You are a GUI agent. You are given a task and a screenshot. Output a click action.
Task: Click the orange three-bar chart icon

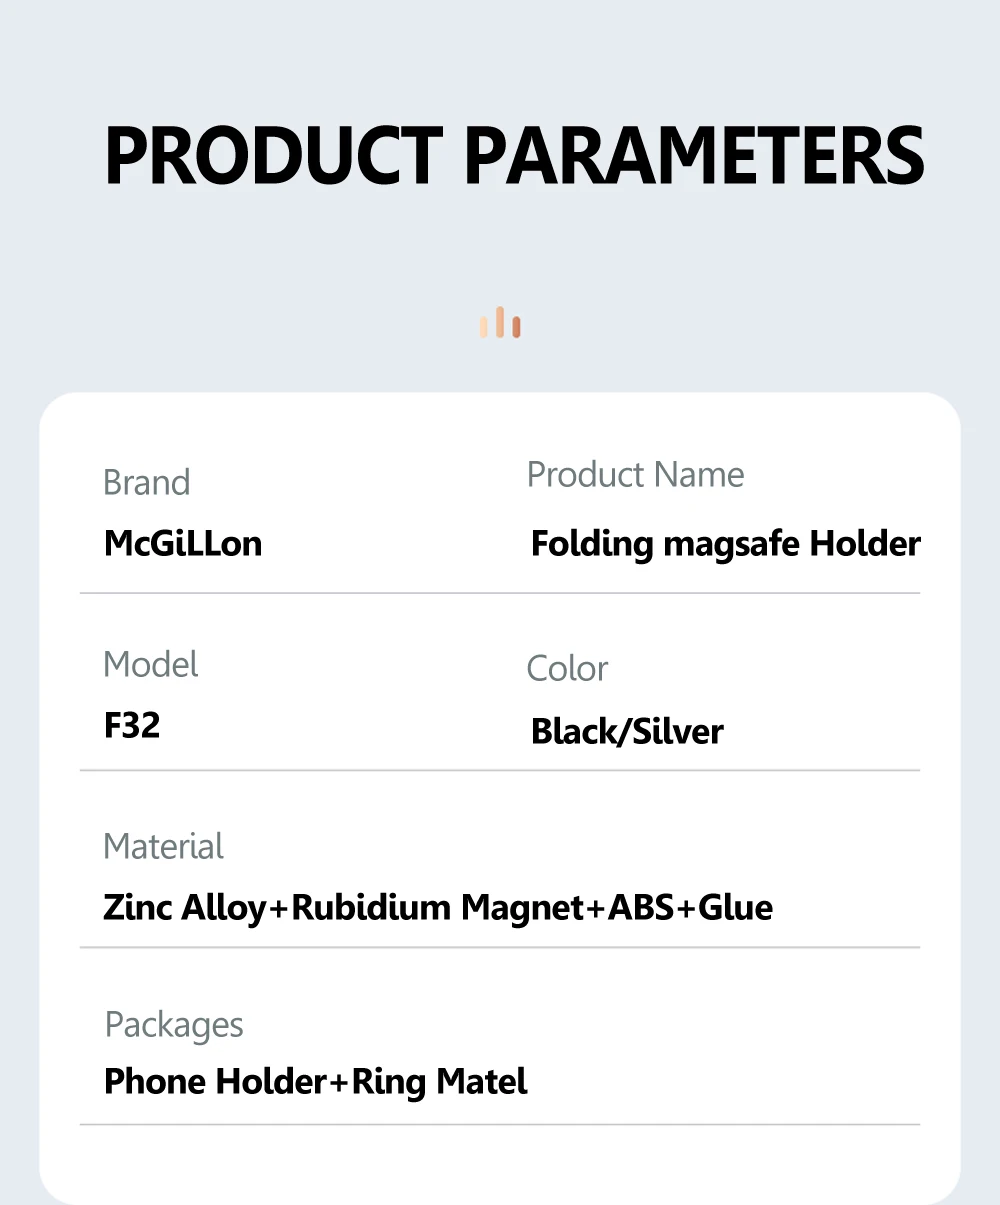(500, 323)
